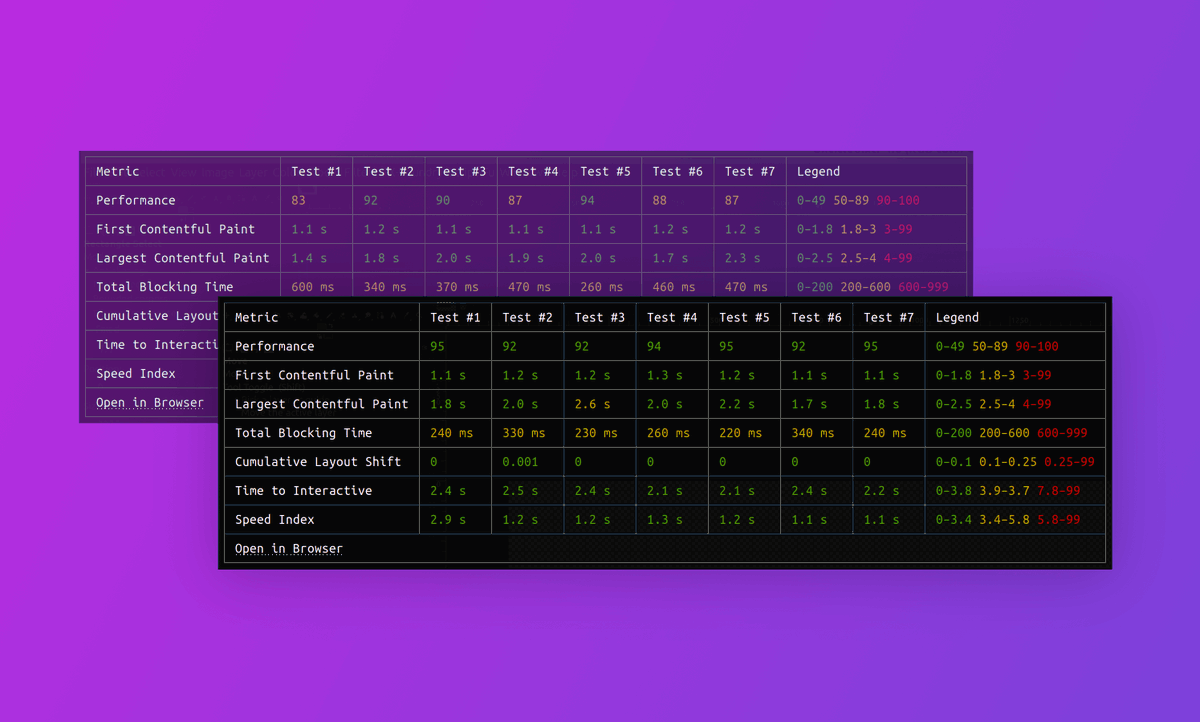Select the front table's Time to Interactive label
This screenshot has height=722, width=1200.
click(304, 491)
